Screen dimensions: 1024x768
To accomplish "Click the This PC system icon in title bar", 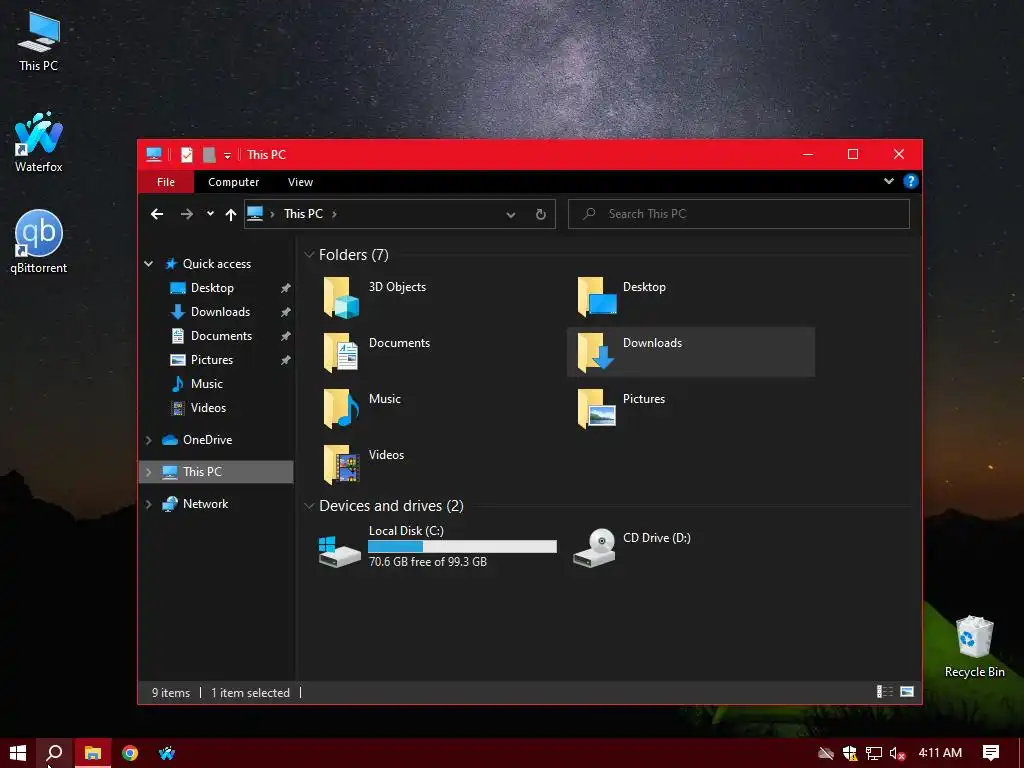I will coord(154,155).
